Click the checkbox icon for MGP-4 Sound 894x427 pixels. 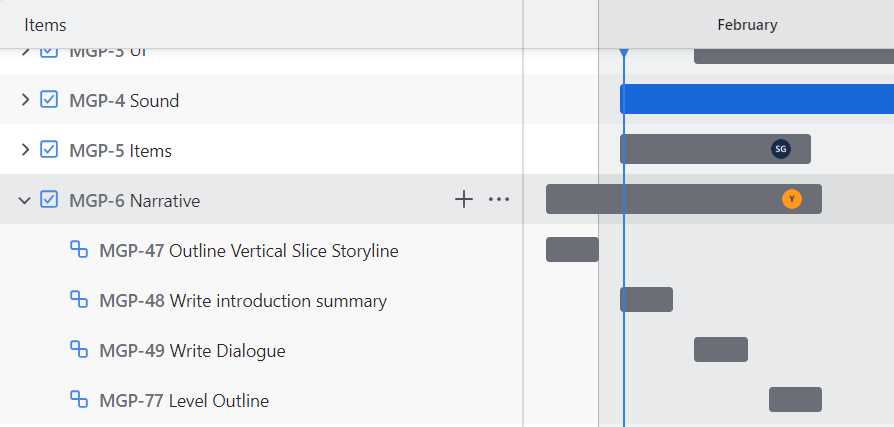pos(49,100)
